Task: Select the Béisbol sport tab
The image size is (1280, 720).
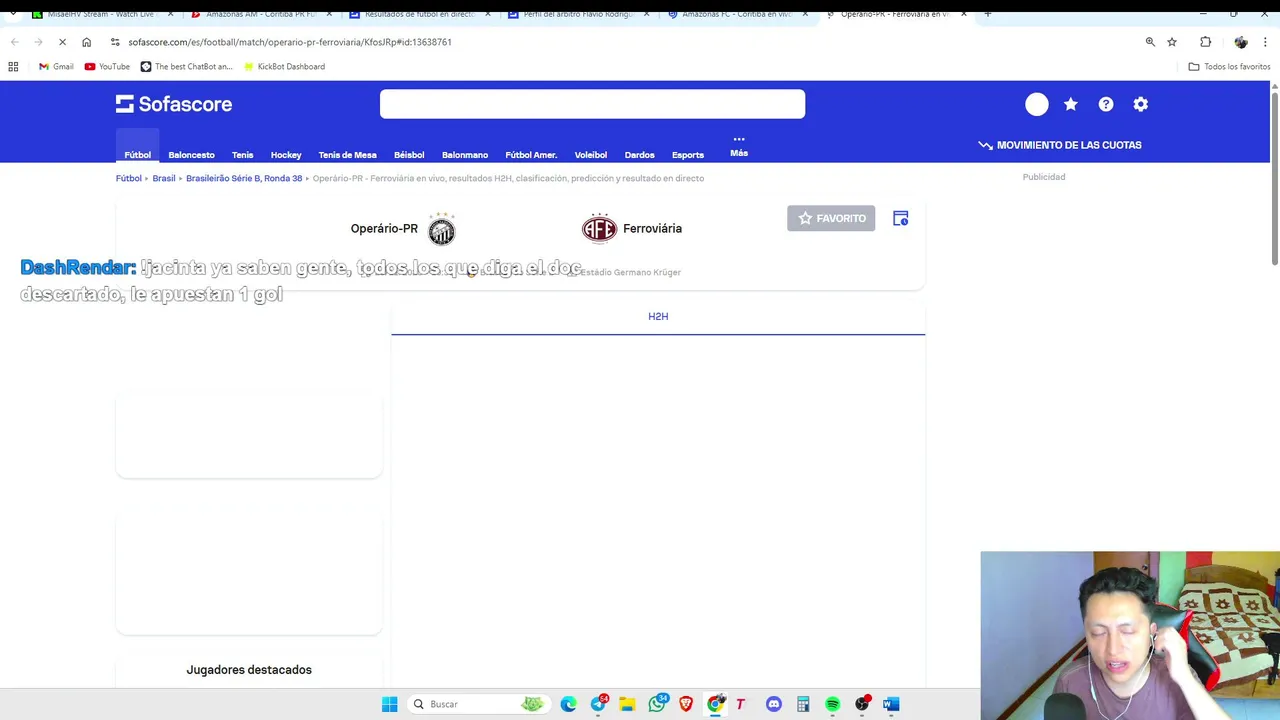Action: click(x=409, y=155)
